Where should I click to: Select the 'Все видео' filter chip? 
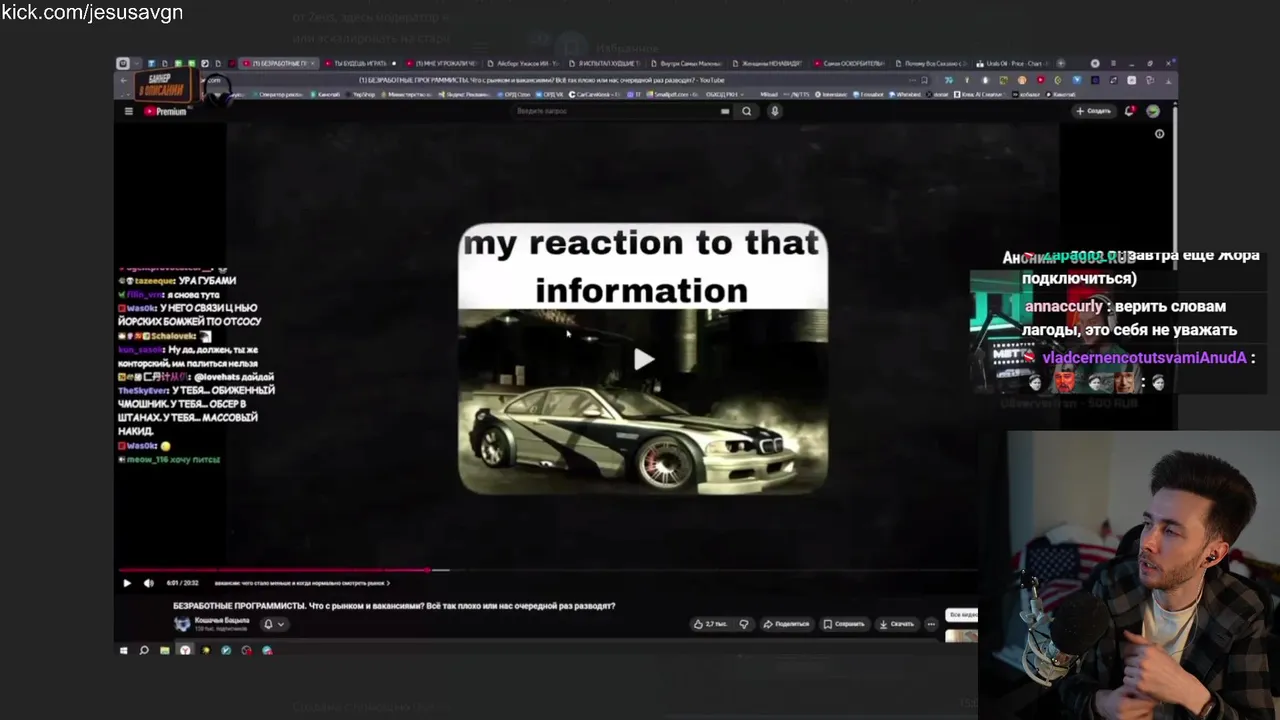point(962,615)
